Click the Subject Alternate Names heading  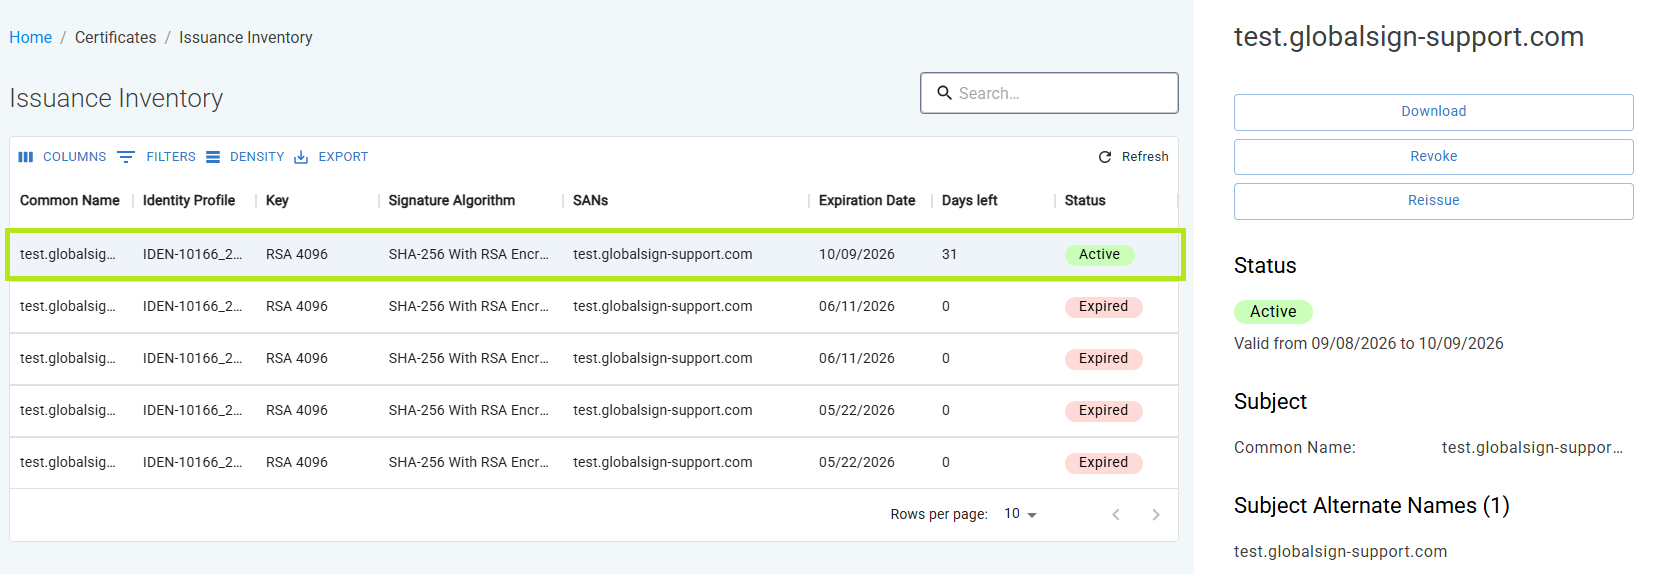1372,505
